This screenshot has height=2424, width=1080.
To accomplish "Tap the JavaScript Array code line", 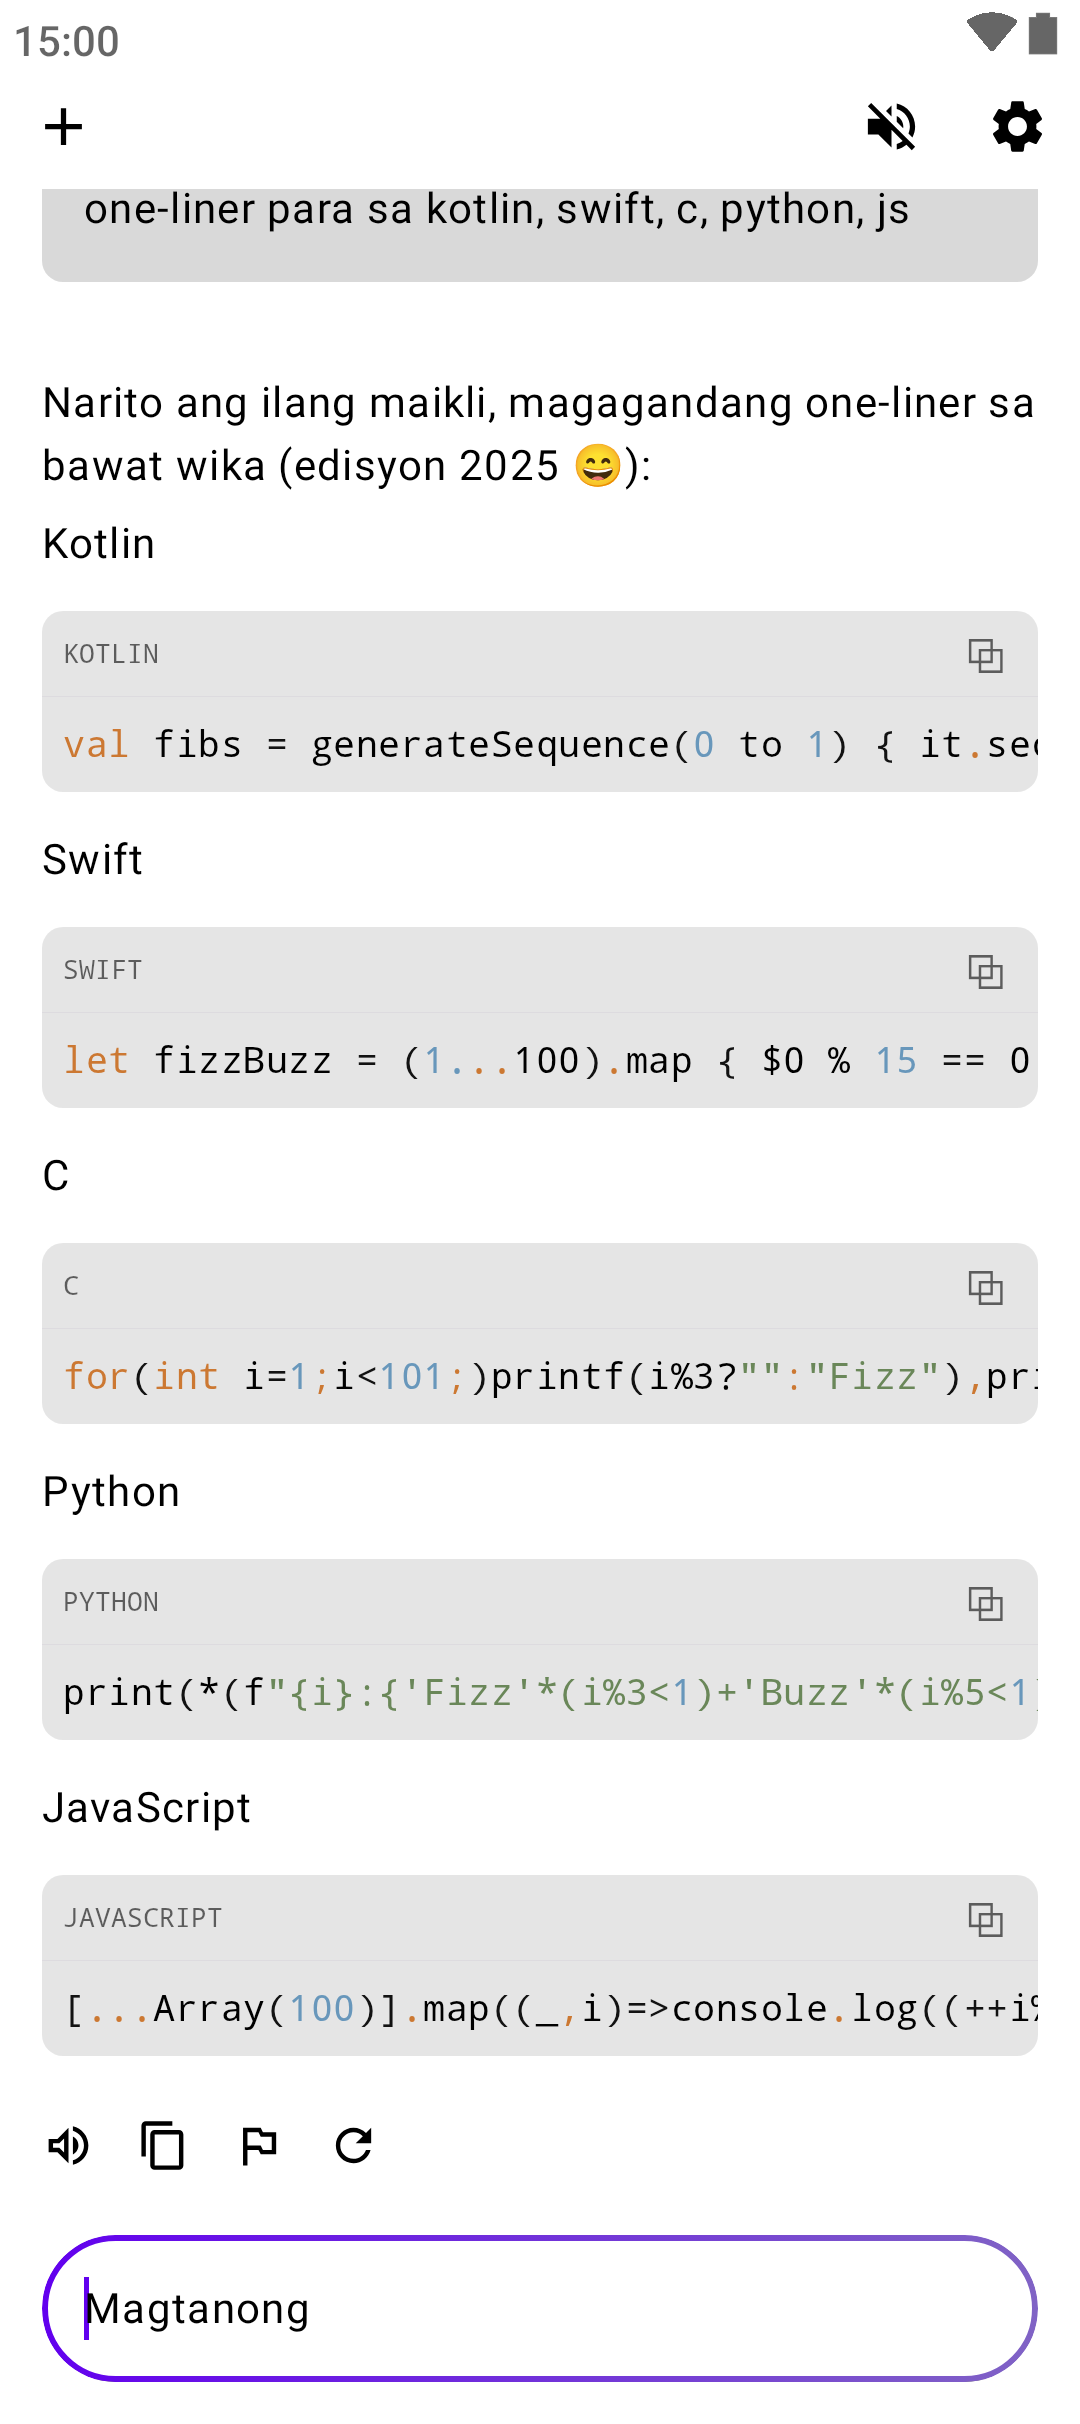I will (x=540, y=2009).
